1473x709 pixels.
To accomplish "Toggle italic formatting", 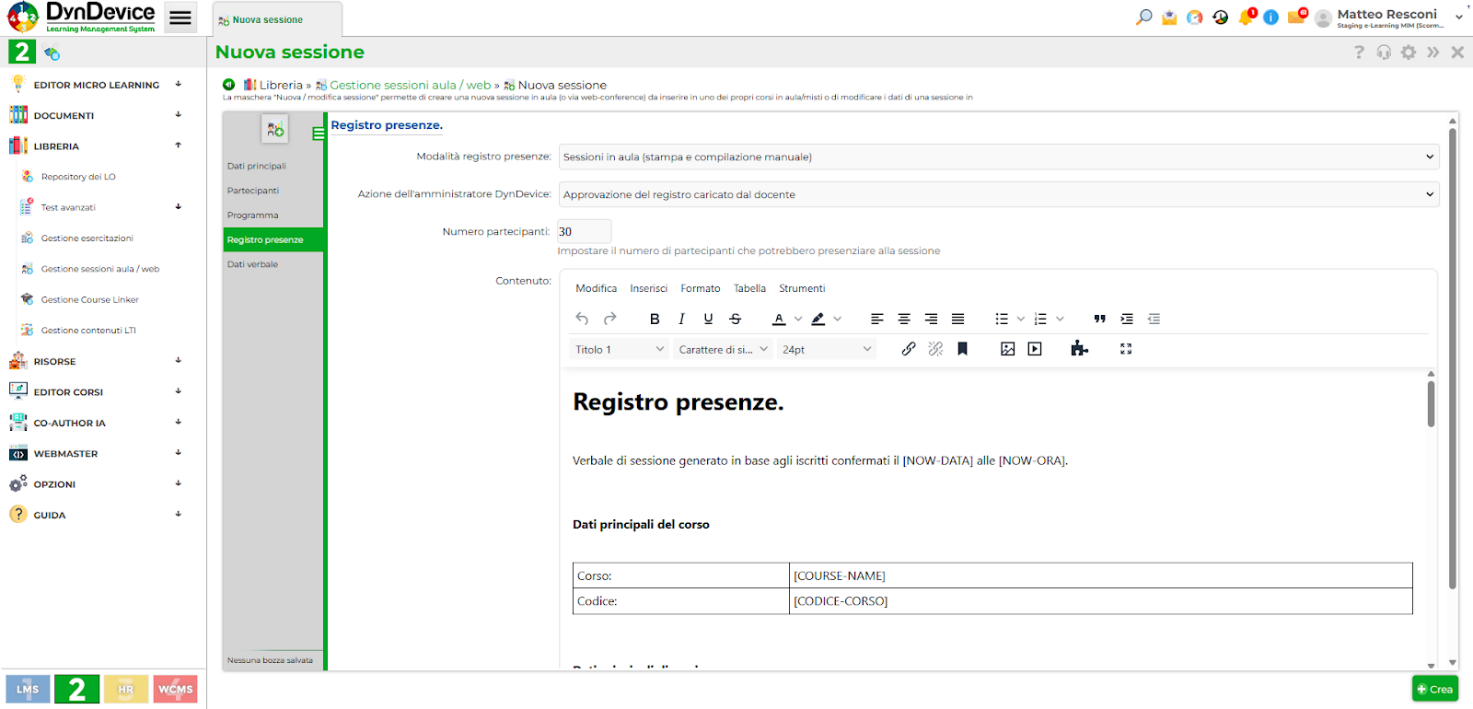I will coord(681,319).
